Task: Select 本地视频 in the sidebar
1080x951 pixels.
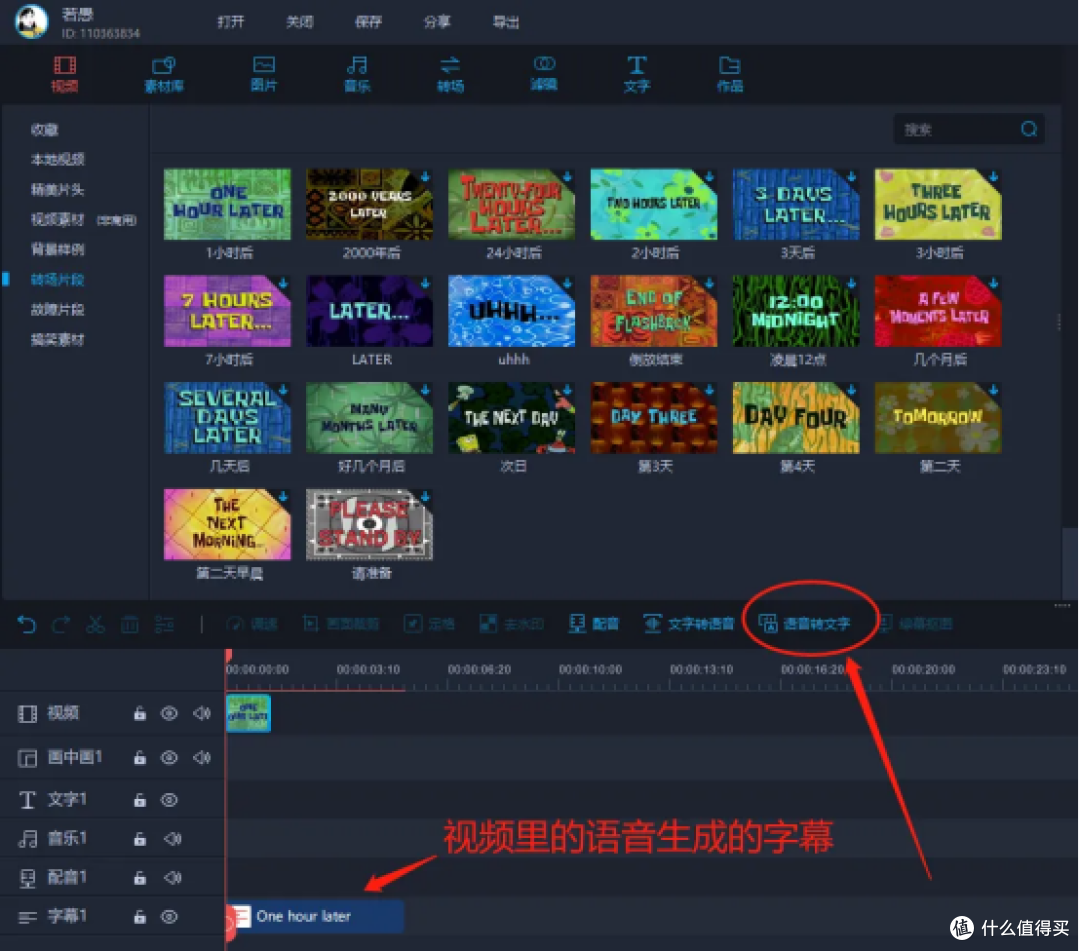Action: (58, 160)
